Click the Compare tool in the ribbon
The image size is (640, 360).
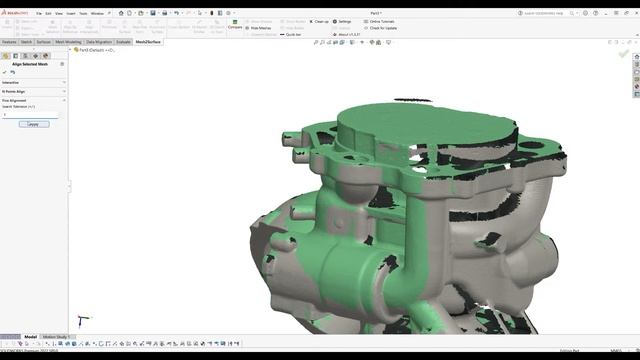pyautogui.click(x=235, y=24)
